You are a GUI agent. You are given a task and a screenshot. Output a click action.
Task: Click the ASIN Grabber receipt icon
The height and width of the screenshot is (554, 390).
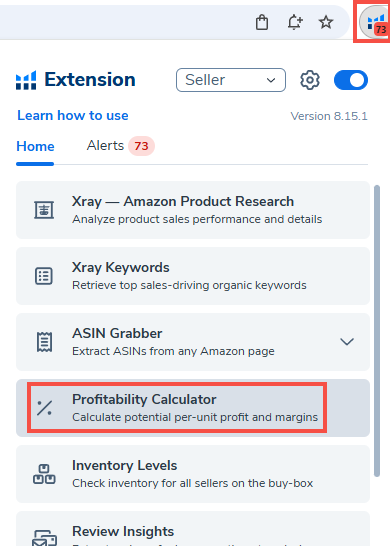tap(44, 342)
